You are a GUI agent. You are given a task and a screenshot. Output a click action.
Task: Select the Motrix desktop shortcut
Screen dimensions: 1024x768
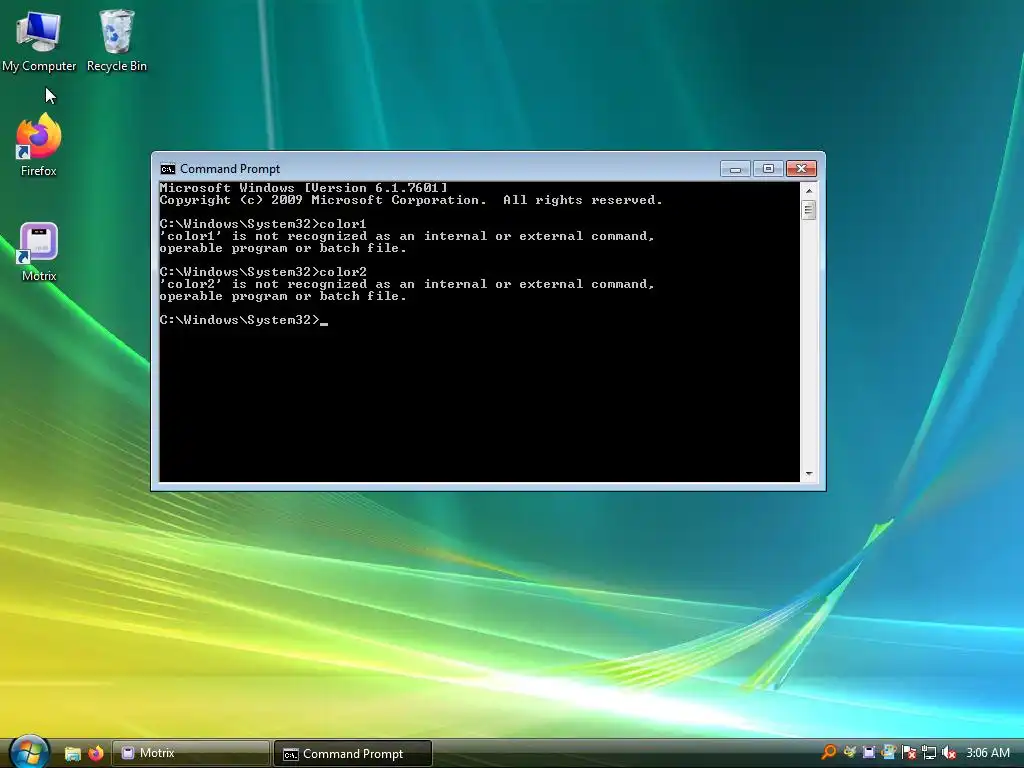tap(39, 251)
